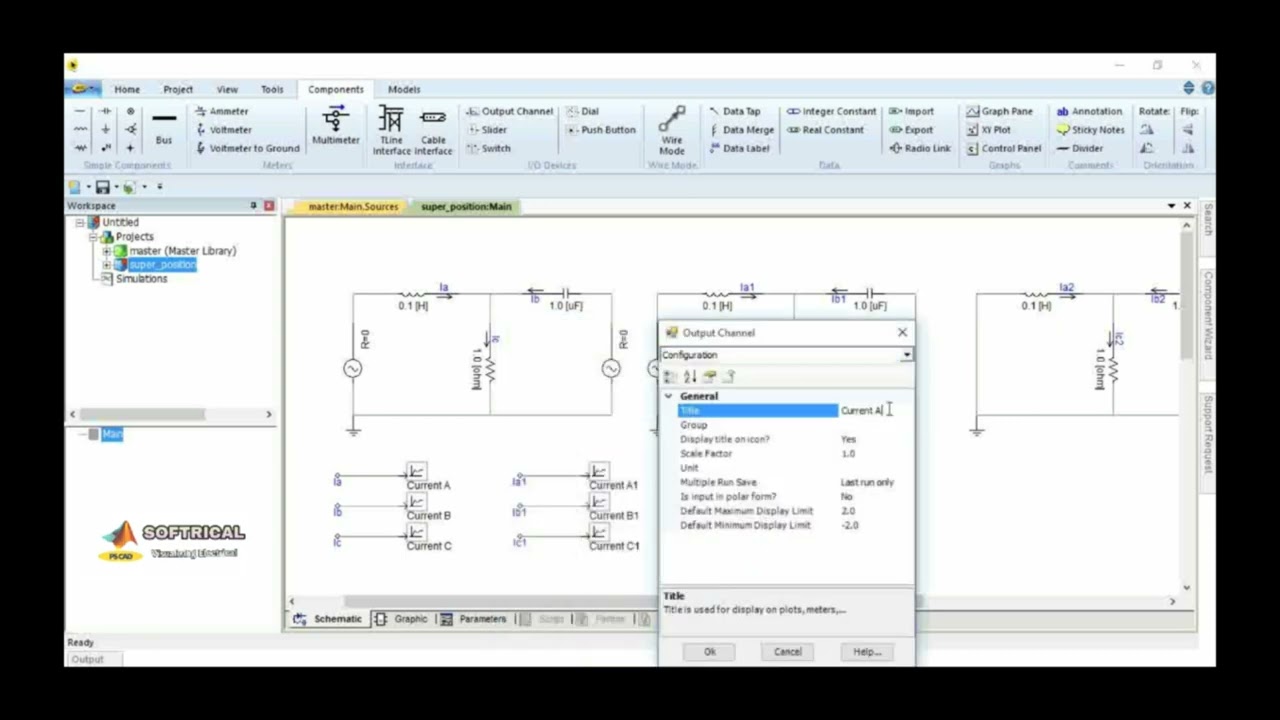Switch to the Home ribbon tab
1280x720 pixels.
pyautogui.click(x=127, y=89)
